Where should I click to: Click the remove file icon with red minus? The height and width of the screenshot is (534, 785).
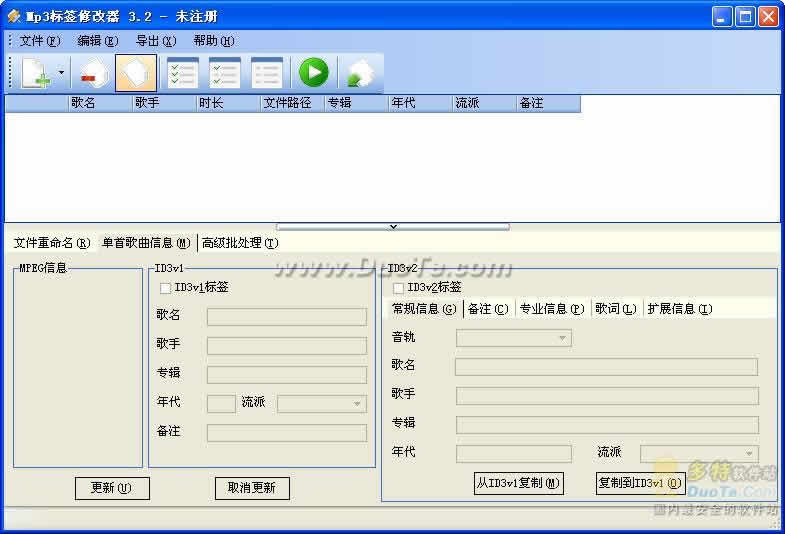94,73
